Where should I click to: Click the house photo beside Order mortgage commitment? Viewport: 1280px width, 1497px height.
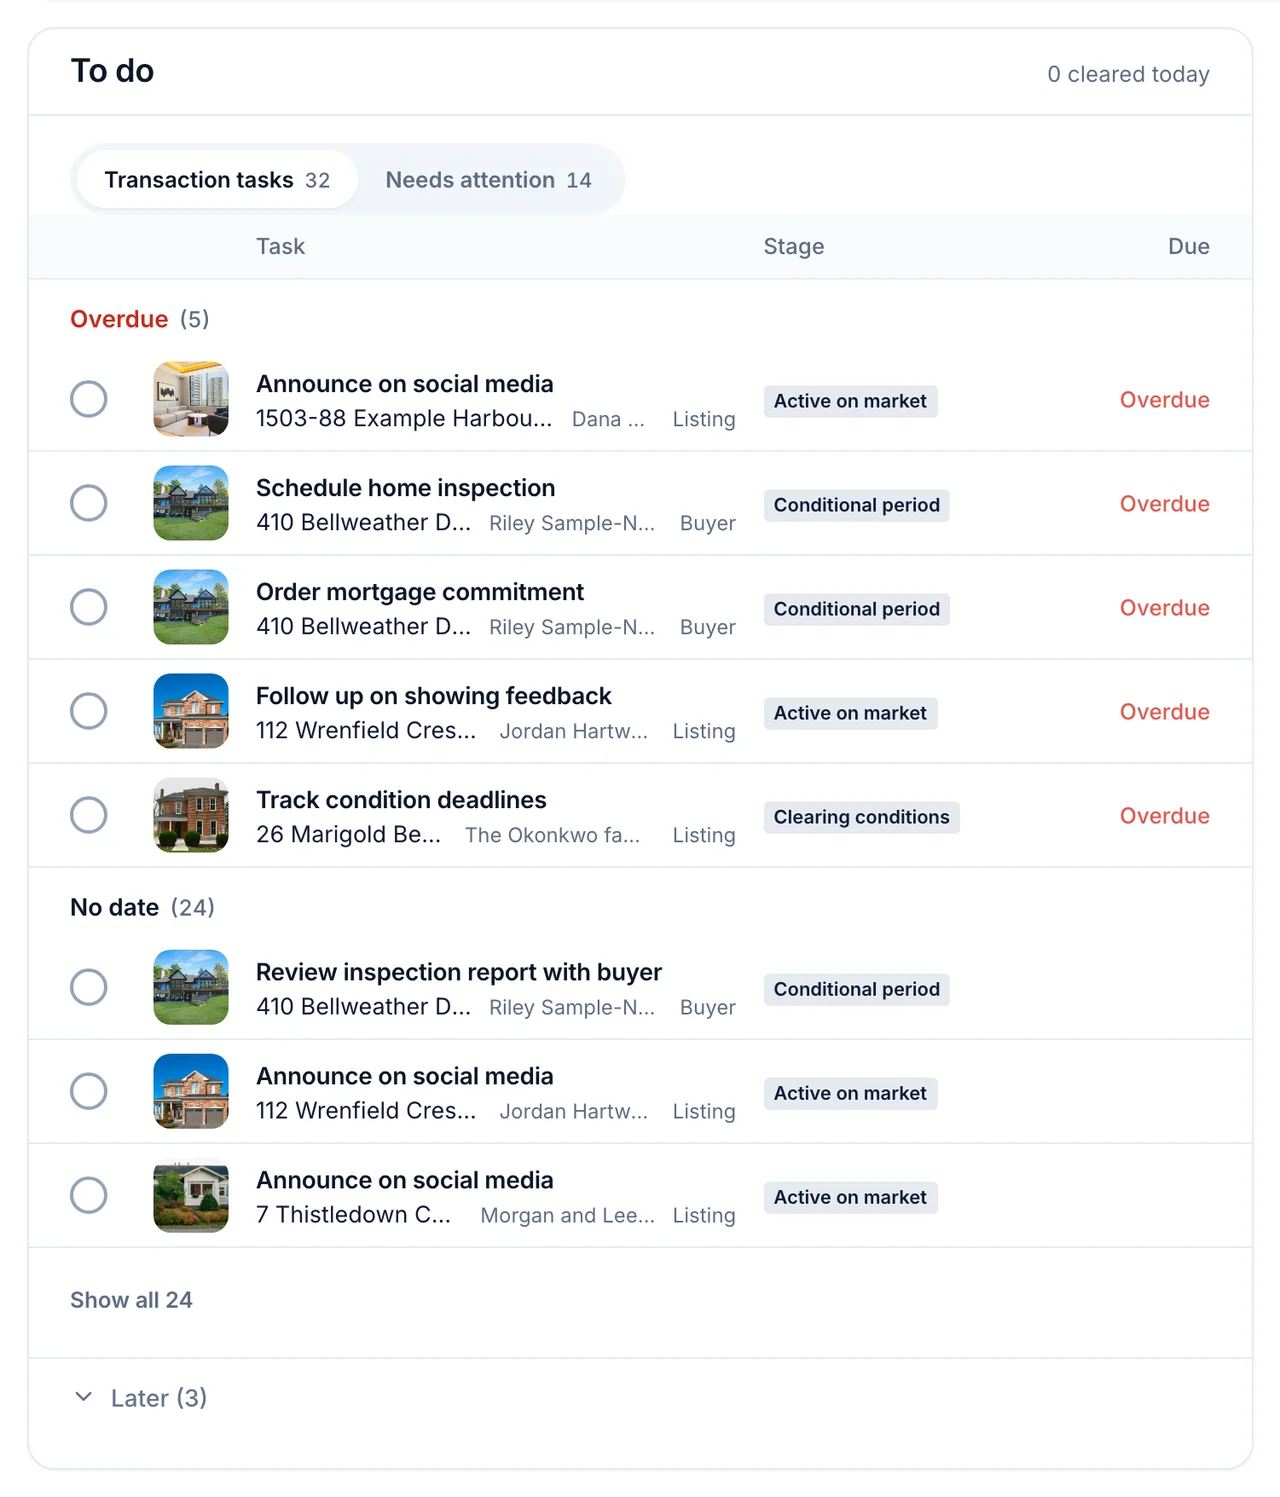(191, 607)
